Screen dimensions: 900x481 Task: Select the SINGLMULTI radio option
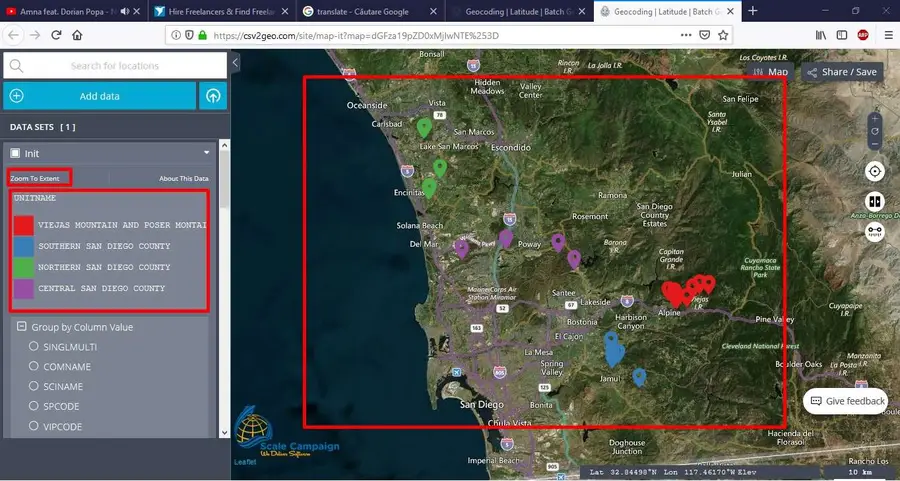coord(34,346)
